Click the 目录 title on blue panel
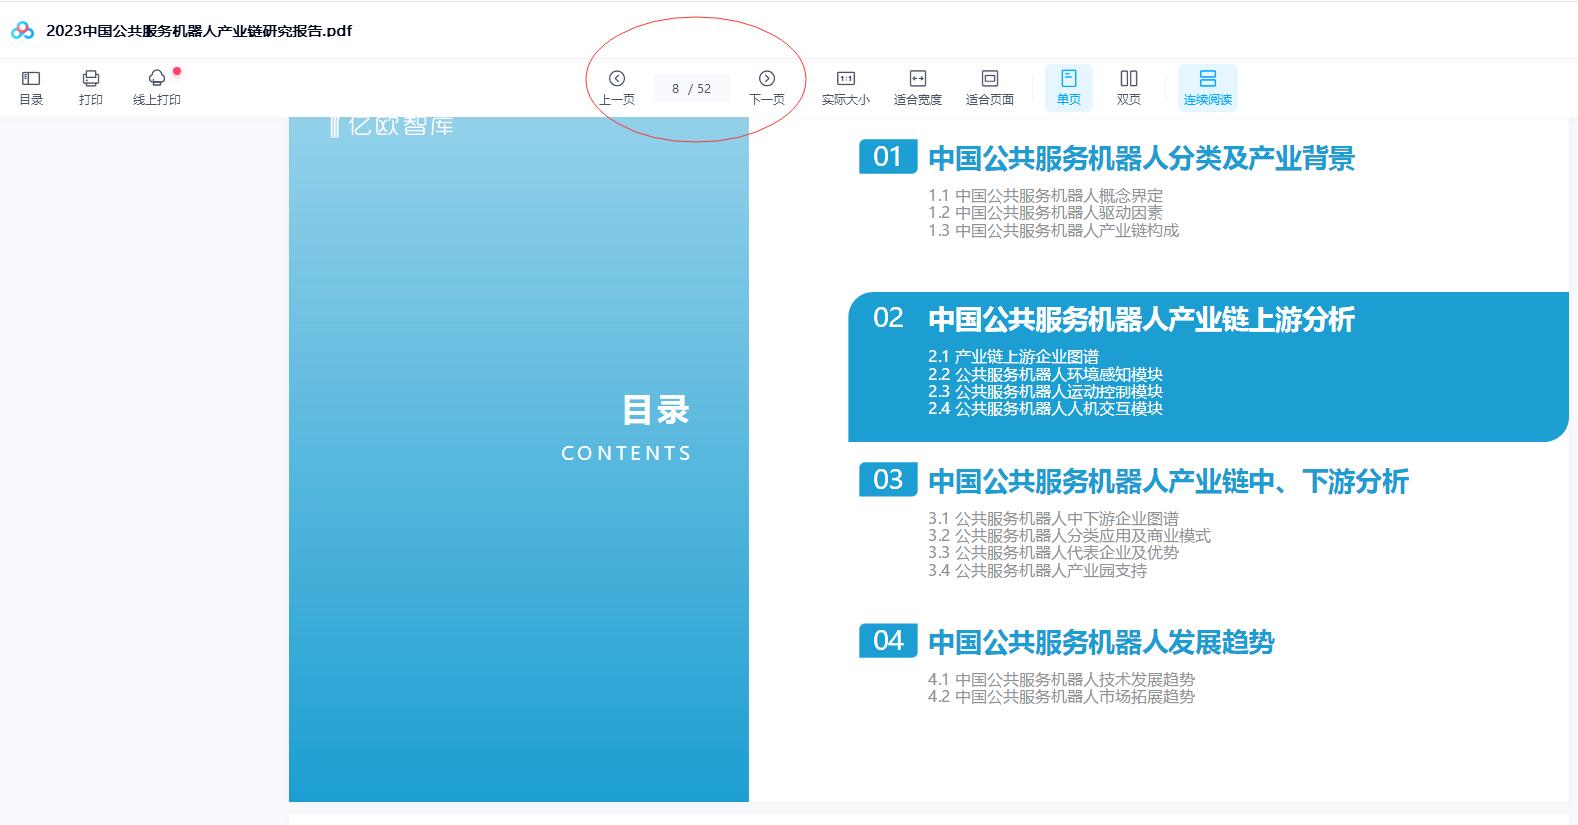1578x825 pixels. coord(656,410)
